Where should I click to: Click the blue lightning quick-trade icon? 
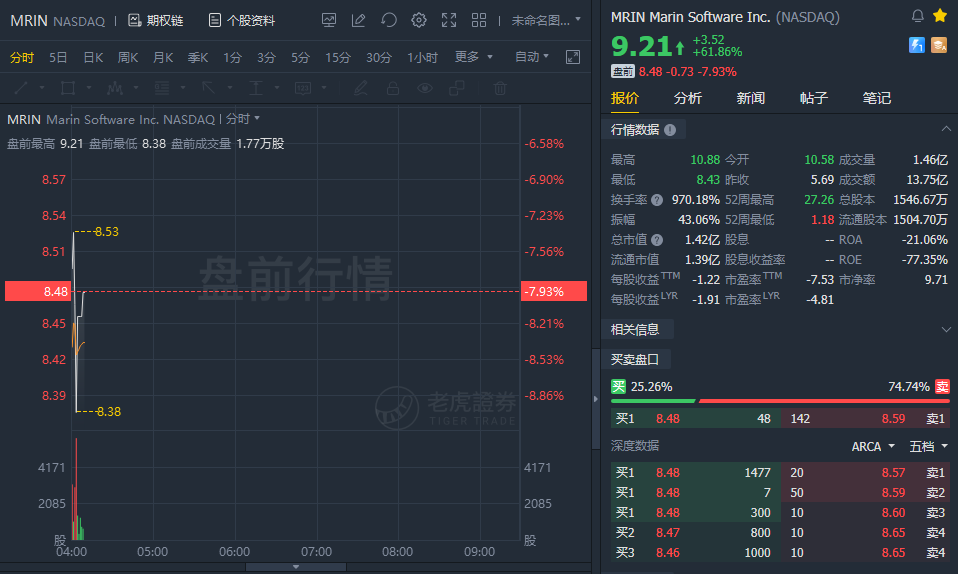coord(916,45)
